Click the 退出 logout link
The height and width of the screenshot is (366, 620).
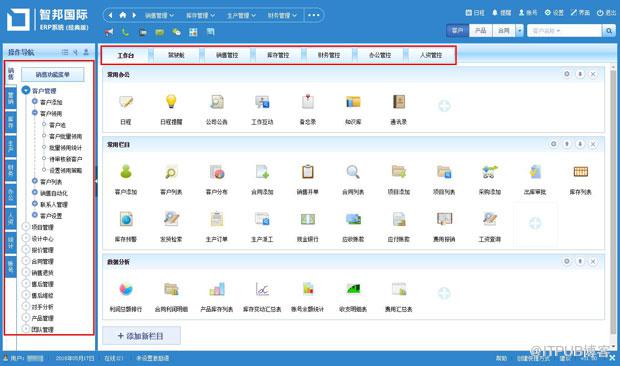[x=607, y=13]
